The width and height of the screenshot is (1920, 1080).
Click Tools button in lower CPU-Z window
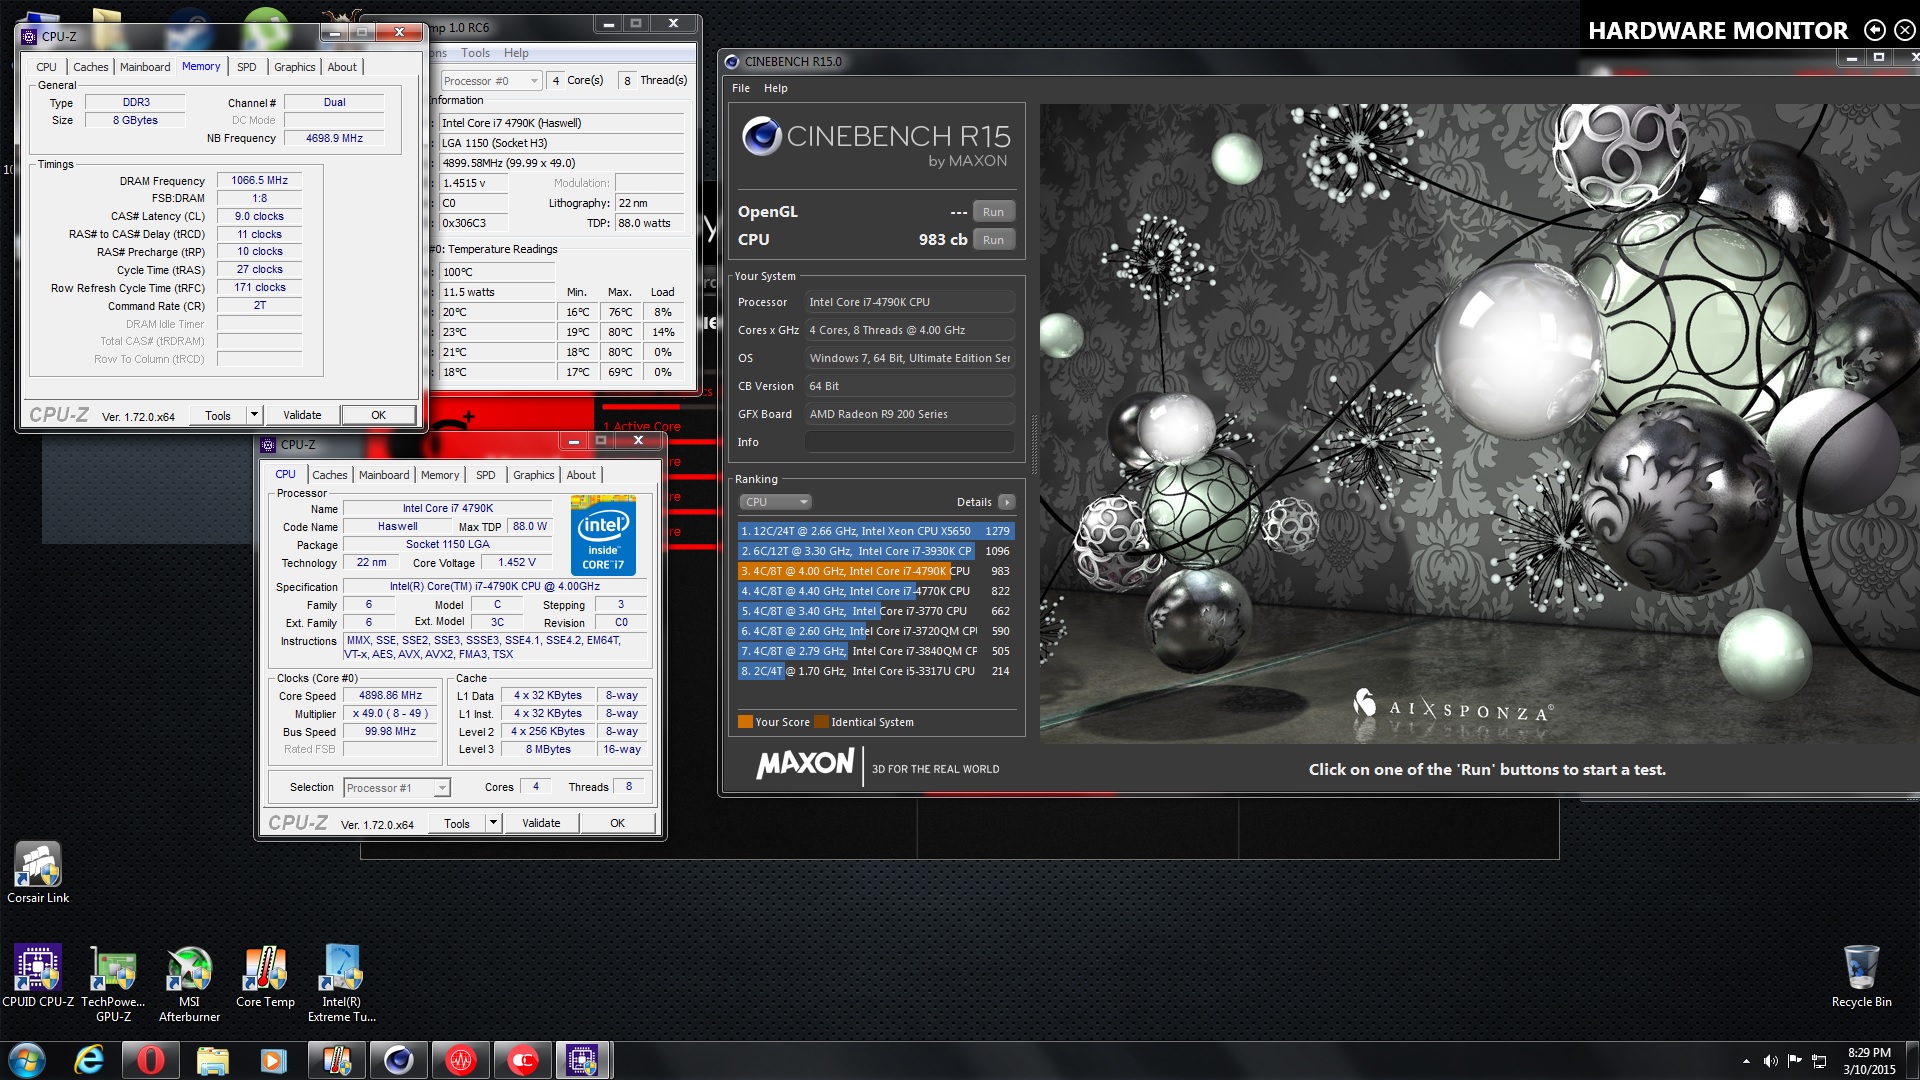point(457,823)
